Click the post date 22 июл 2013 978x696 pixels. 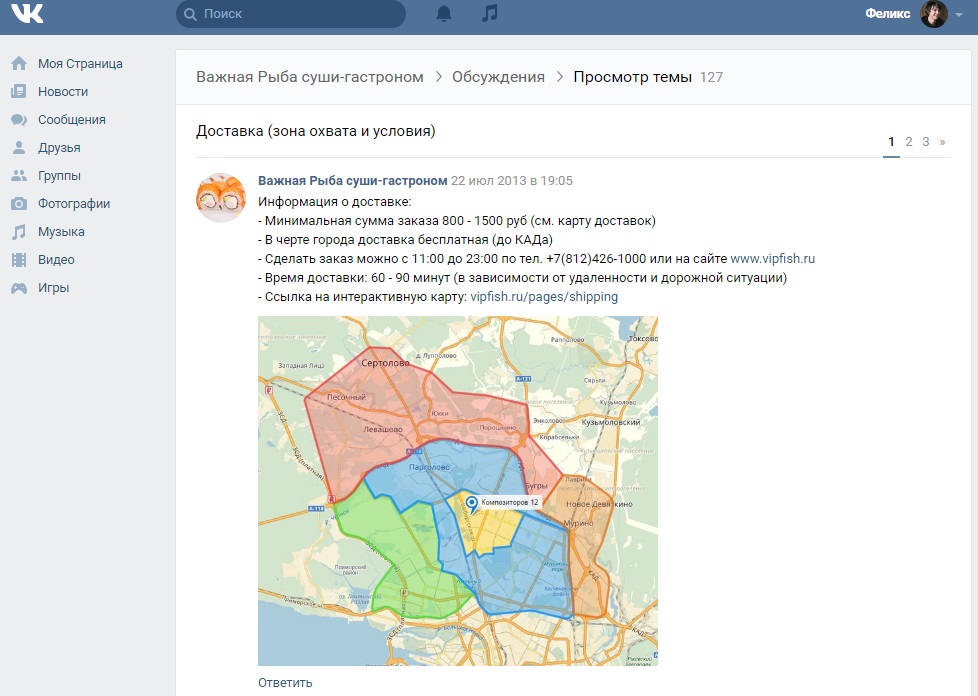point(511,181)
